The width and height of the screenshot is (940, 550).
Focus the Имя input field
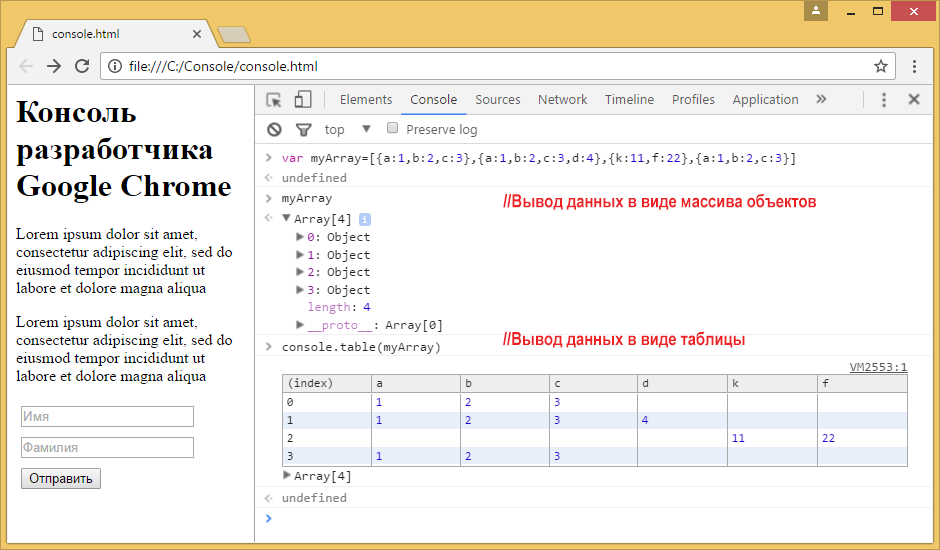coord(107,416)
